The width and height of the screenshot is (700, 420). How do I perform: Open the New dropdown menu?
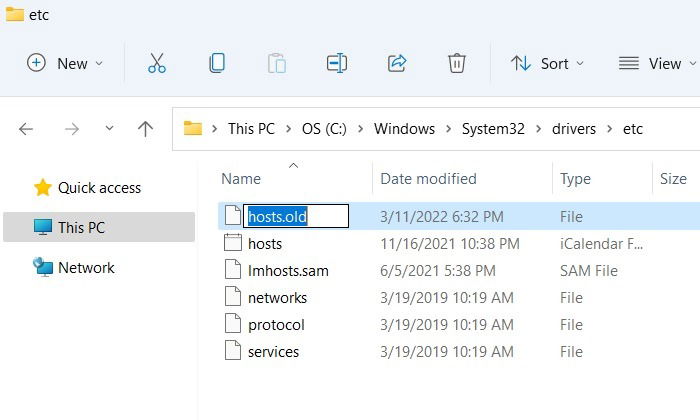pos(65,63)
